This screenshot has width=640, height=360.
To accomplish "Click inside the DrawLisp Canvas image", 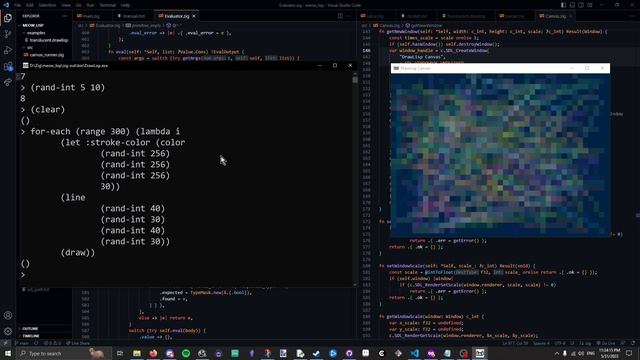I will tap(500, 154).
